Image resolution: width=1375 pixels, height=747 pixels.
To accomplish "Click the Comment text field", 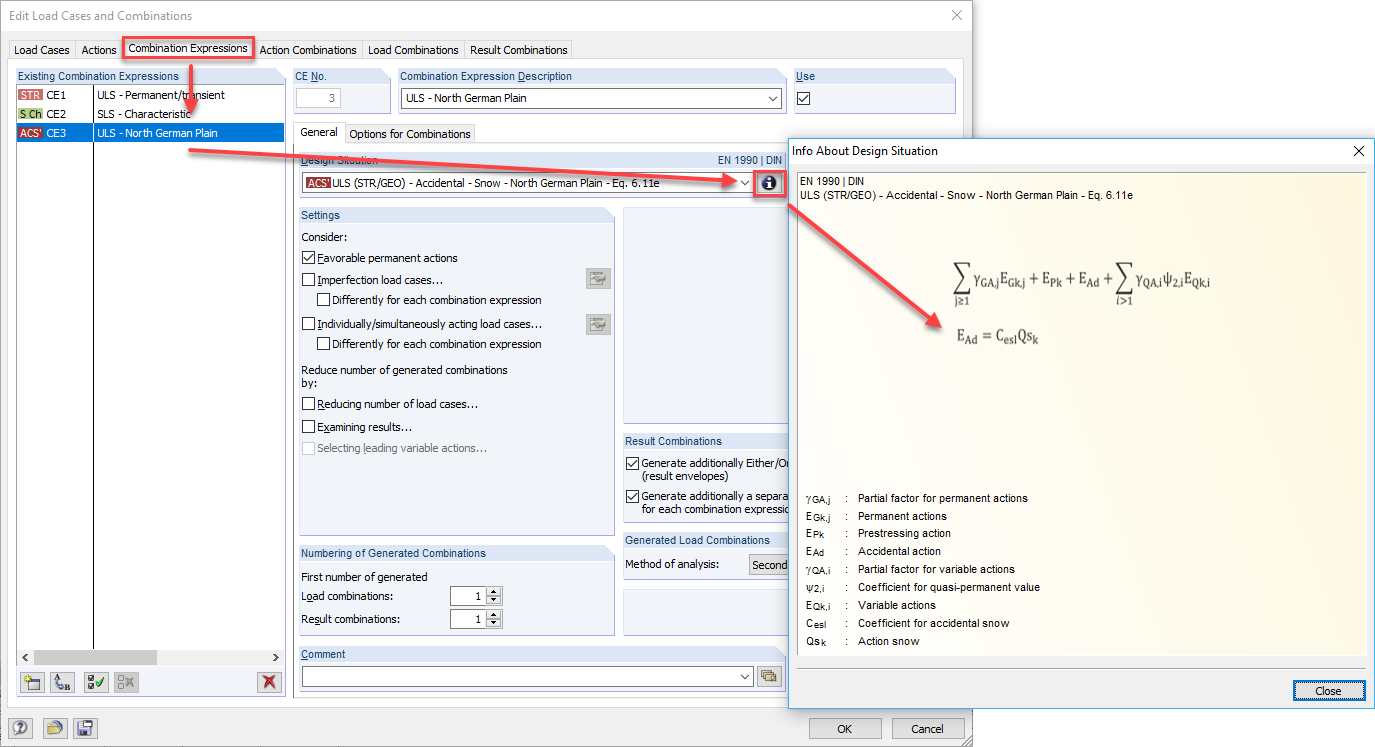I will click(x=519, y=677).
